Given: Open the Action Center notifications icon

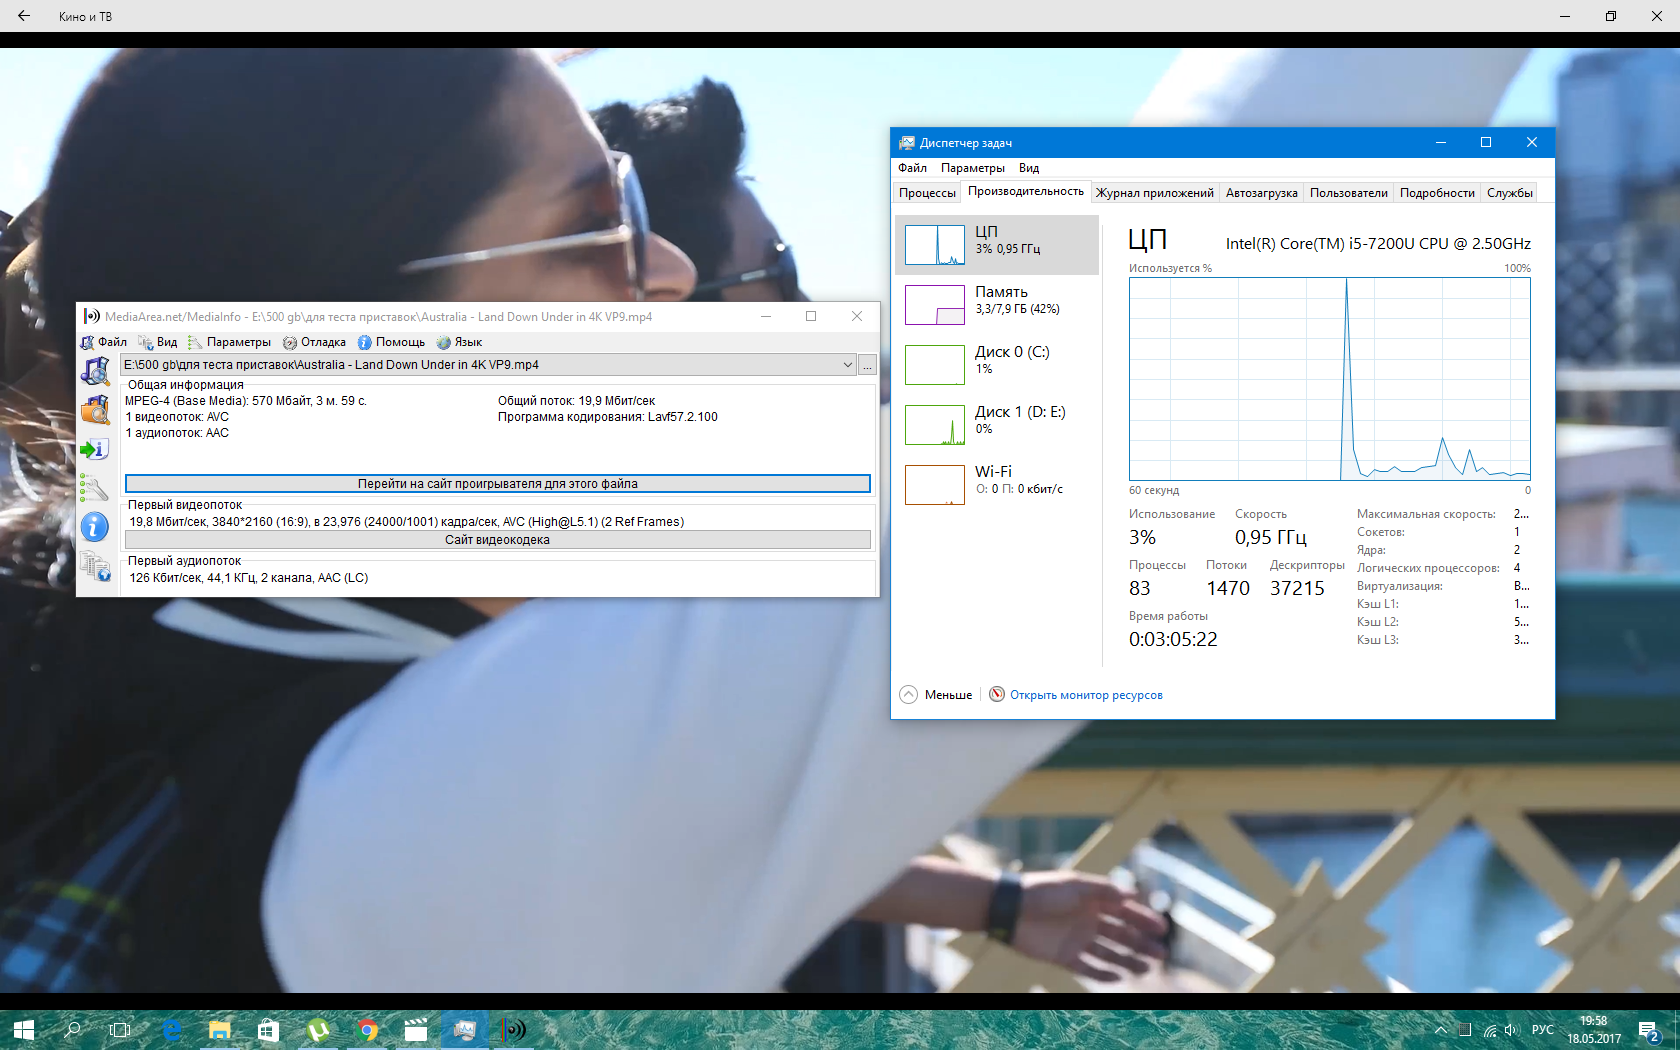Looking at the screenshot, I should point(1650,1030).
